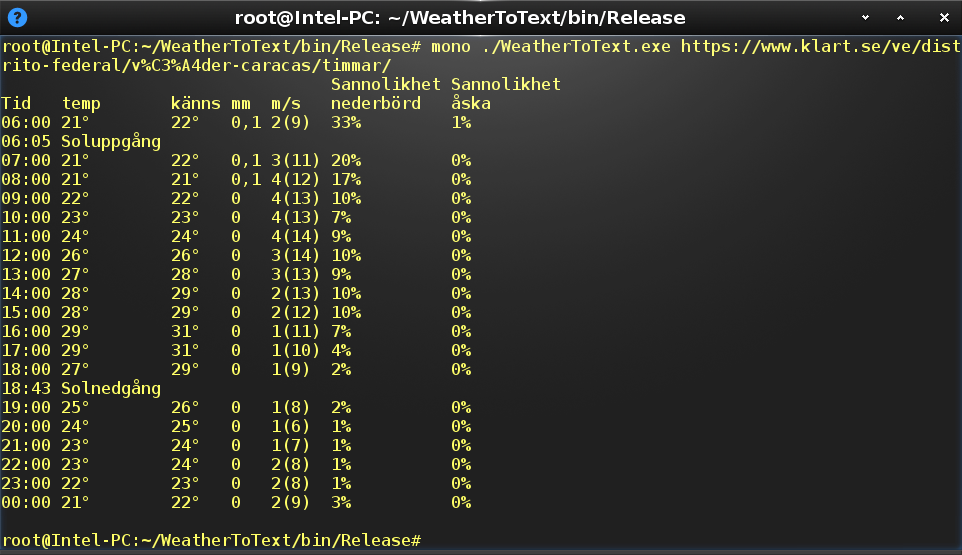The width and height of the screenshot is (962, 555).
Task: Click the 'känns' column header
Action: [x=196, y=103]
